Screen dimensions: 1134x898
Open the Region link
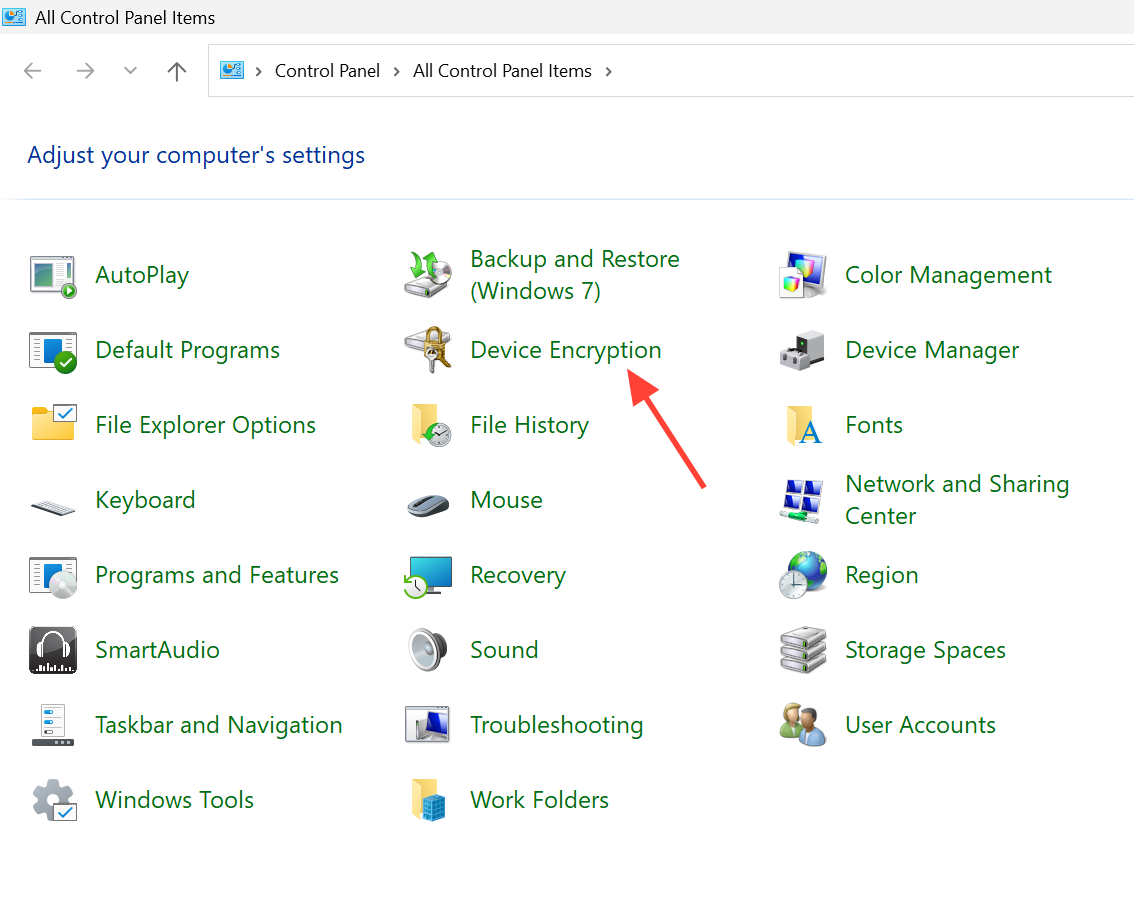pyautogui.click(x=882, y=576)
